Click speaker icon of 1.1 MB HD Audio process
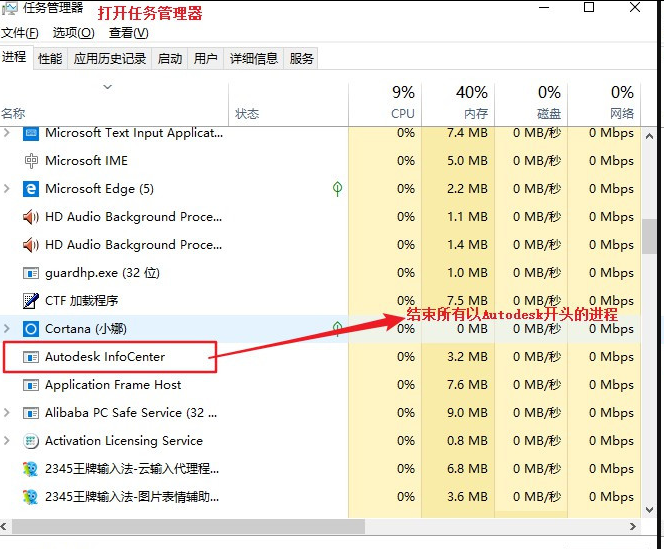664x549 pixels. 30,217
